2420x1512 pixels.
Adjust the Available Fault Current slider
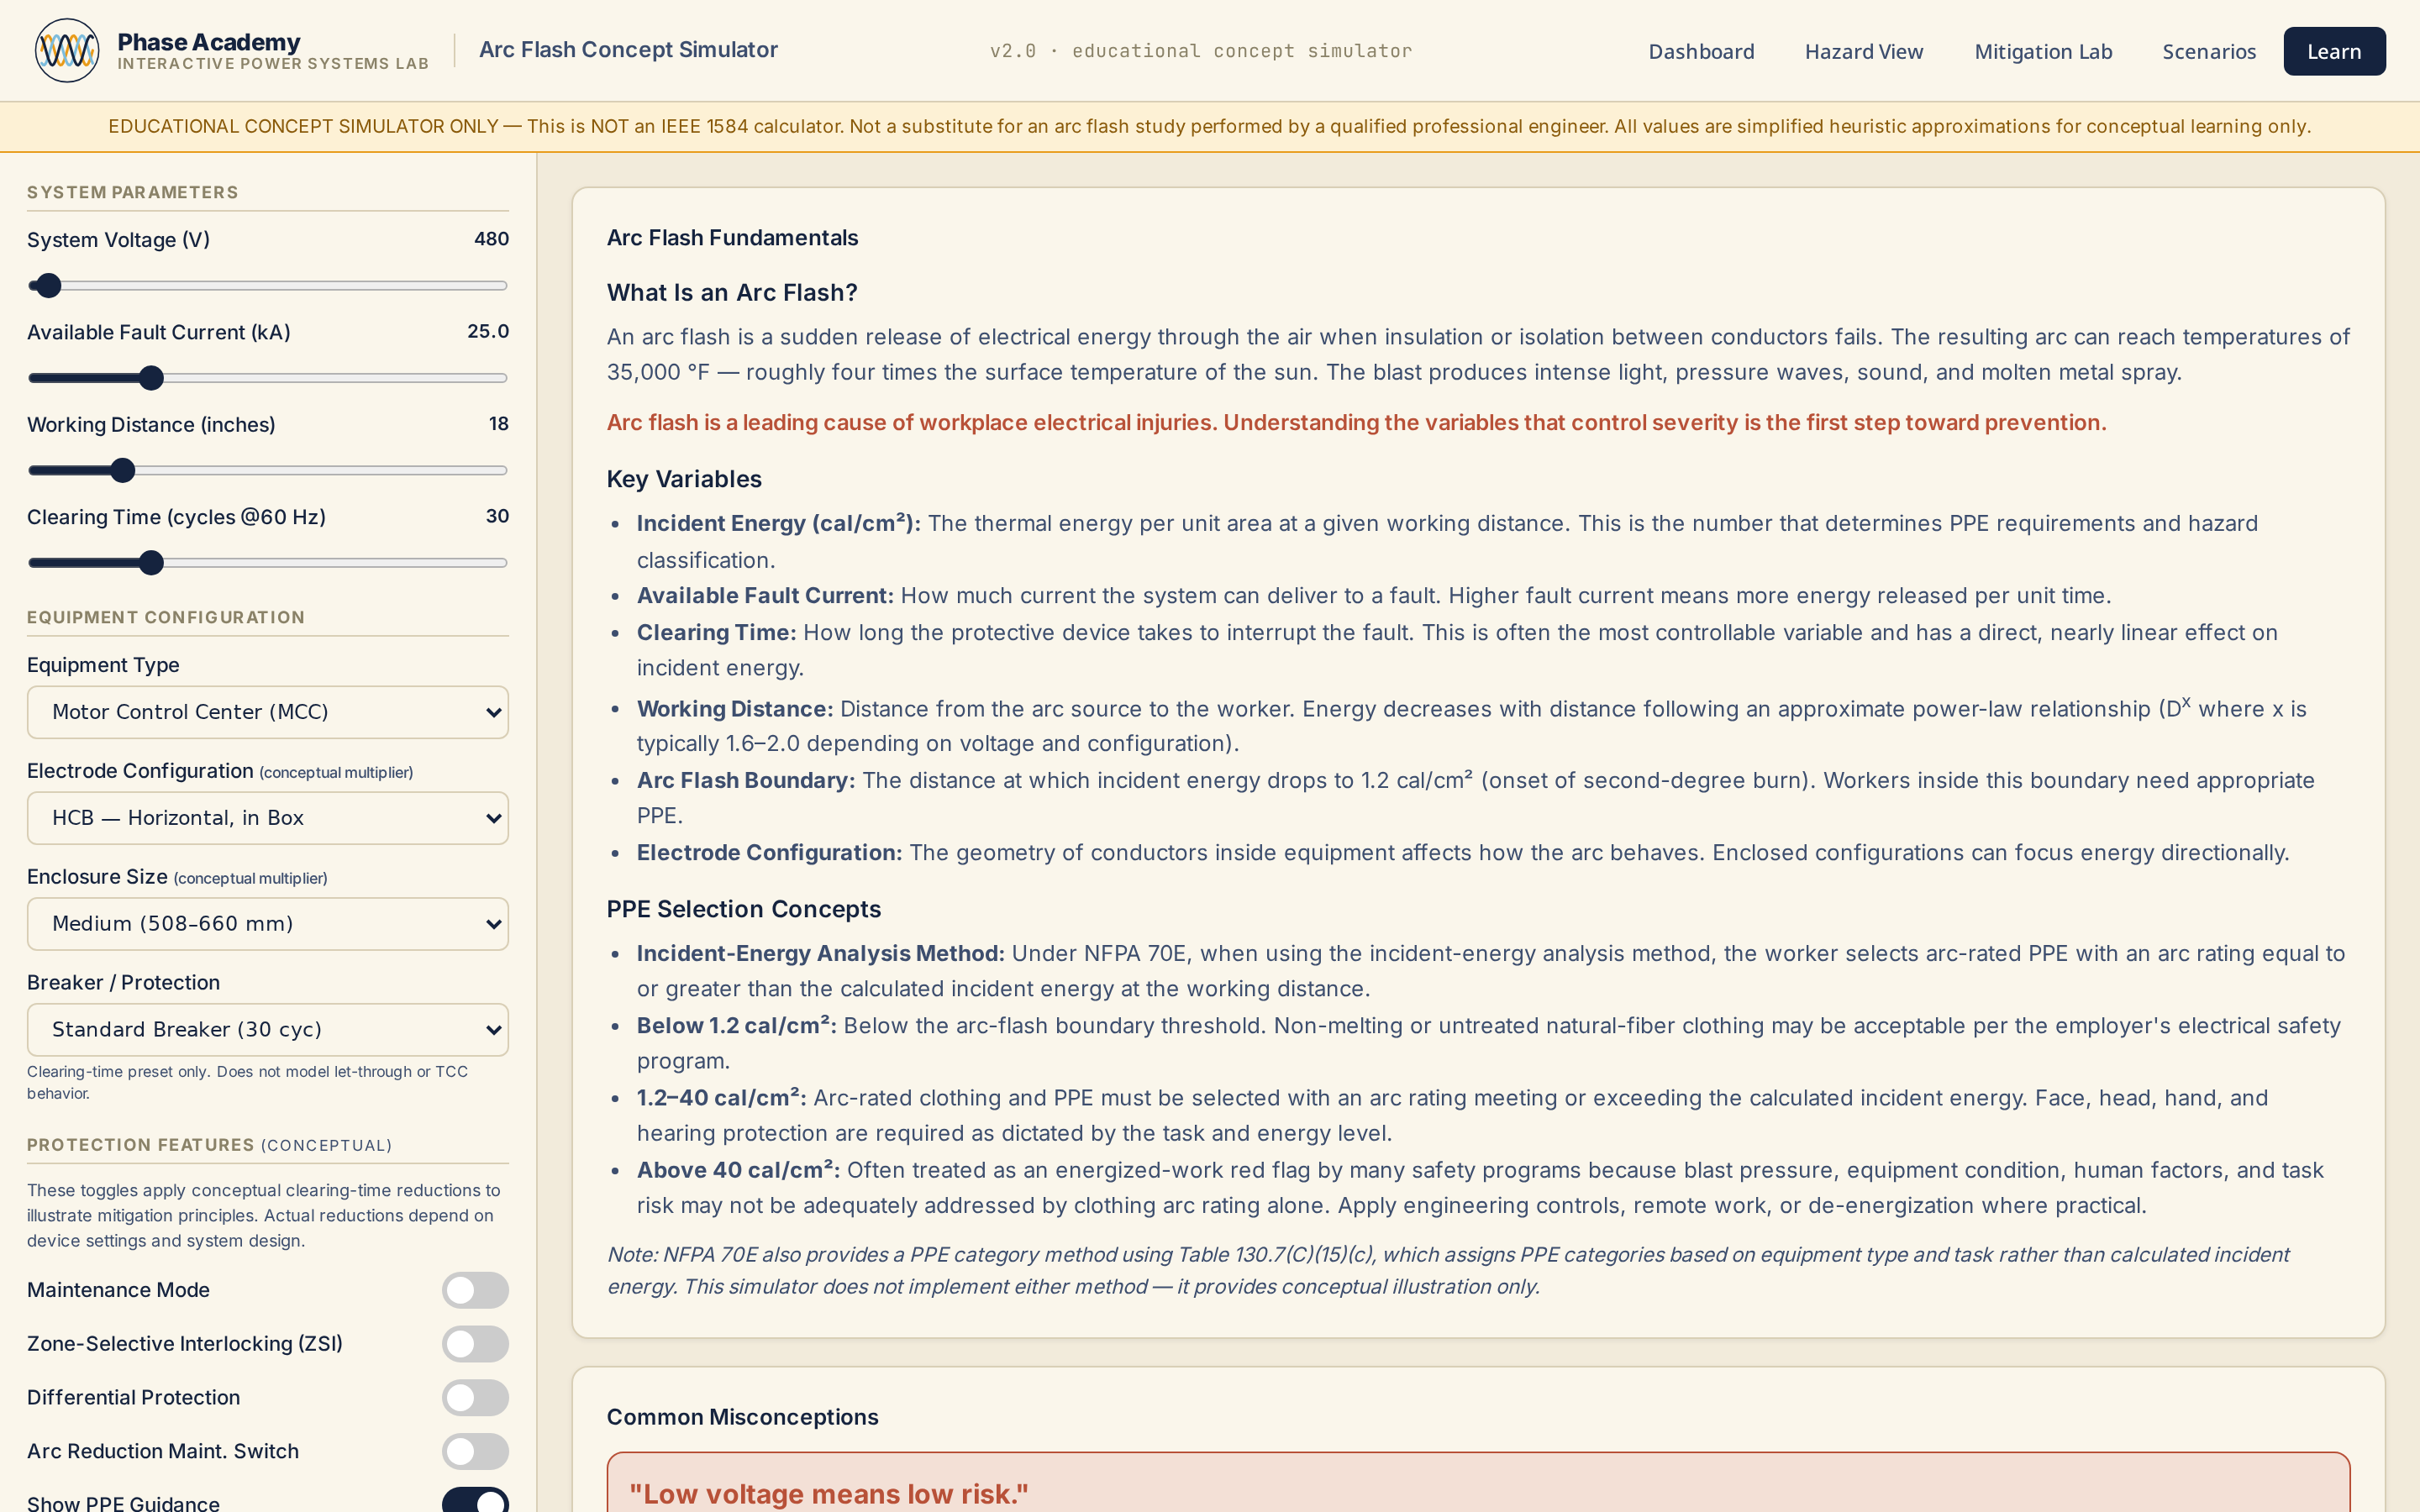point(268,378)
